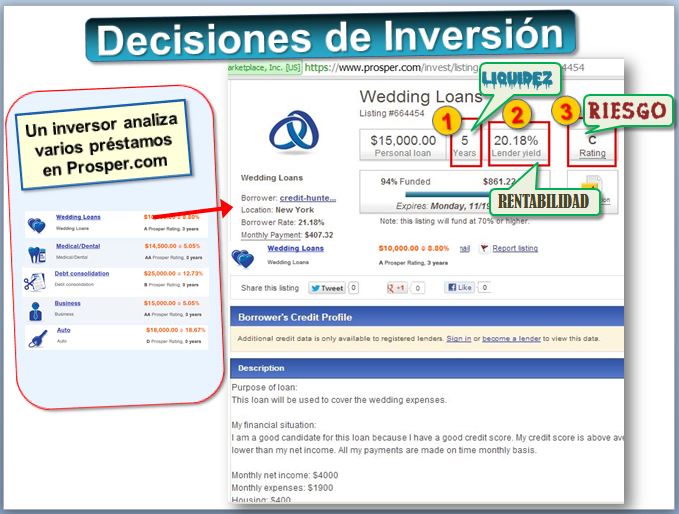Click the $18,000.00 18.67% Auto amount
The width and height of the screenshot is (679, 514).
click(x=175, y=330)
